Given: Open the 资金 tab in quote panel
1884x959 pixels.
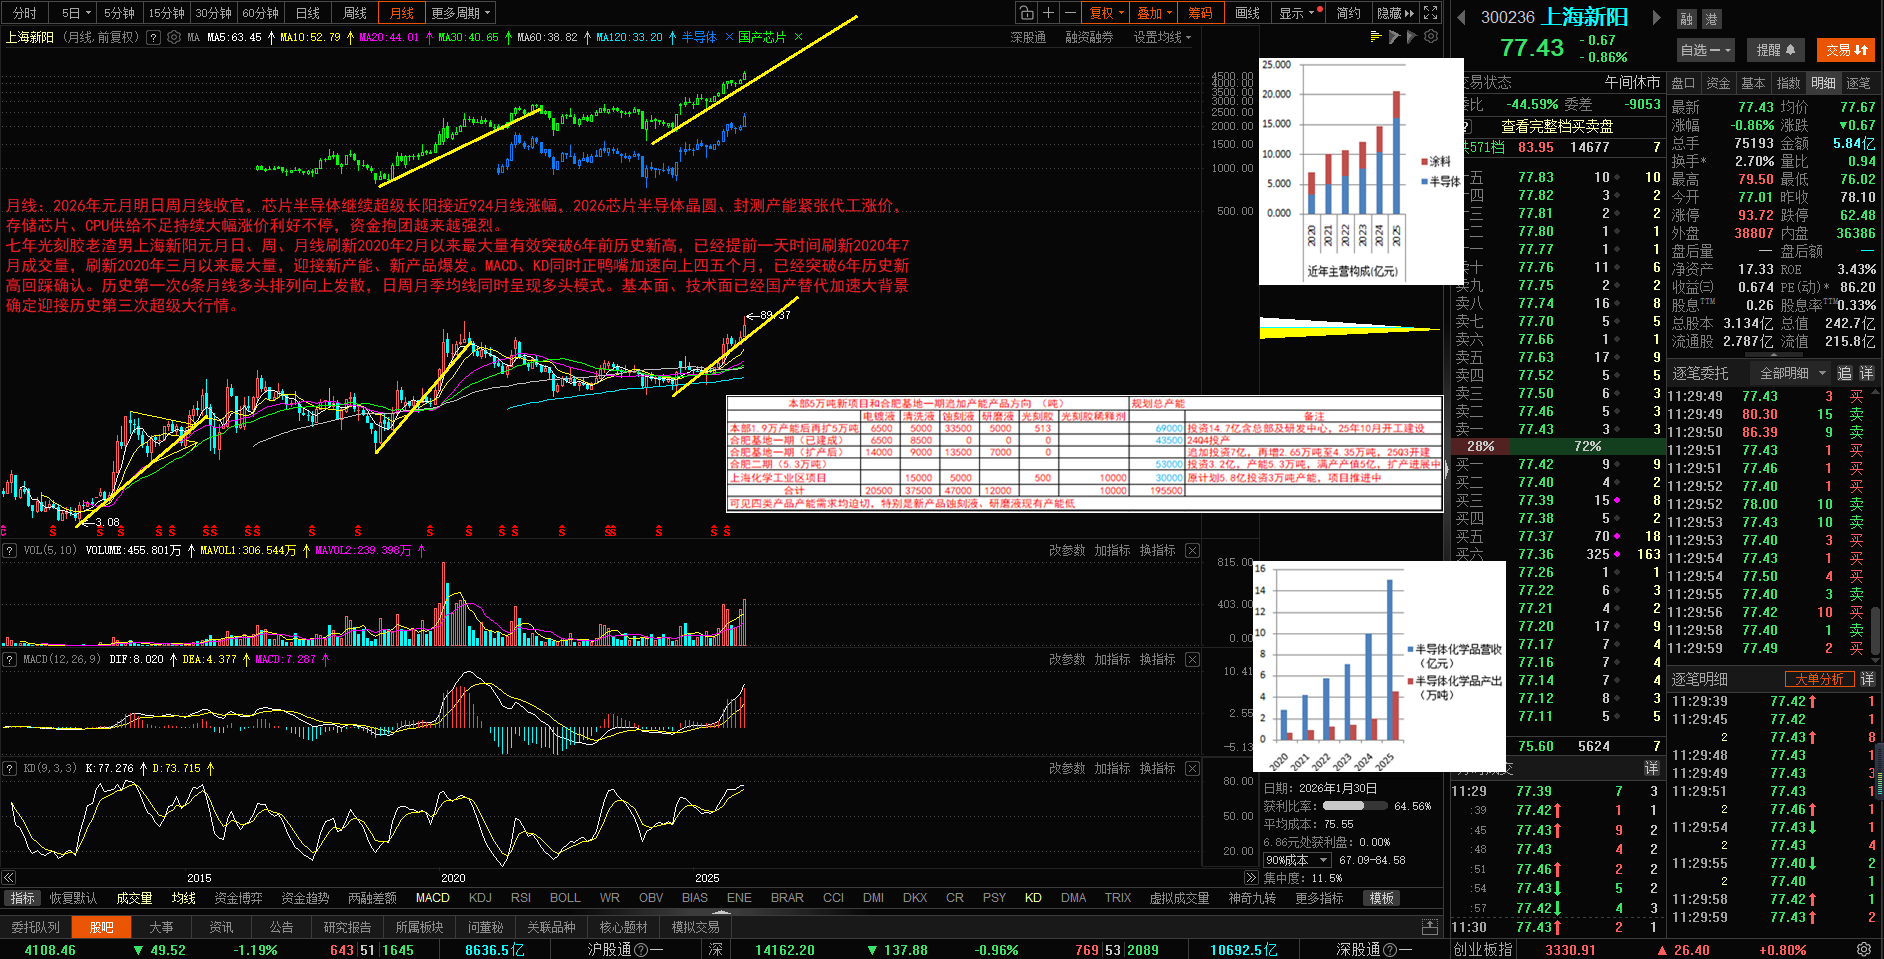Looking at the screenshot, I should point(1718,83).
